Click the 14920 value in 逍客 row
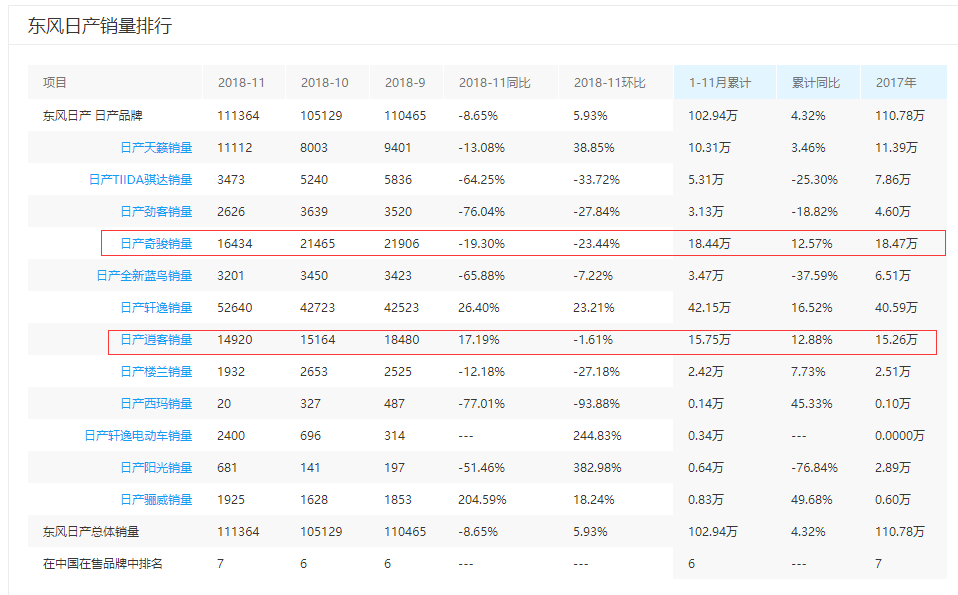 click(235, 340)
